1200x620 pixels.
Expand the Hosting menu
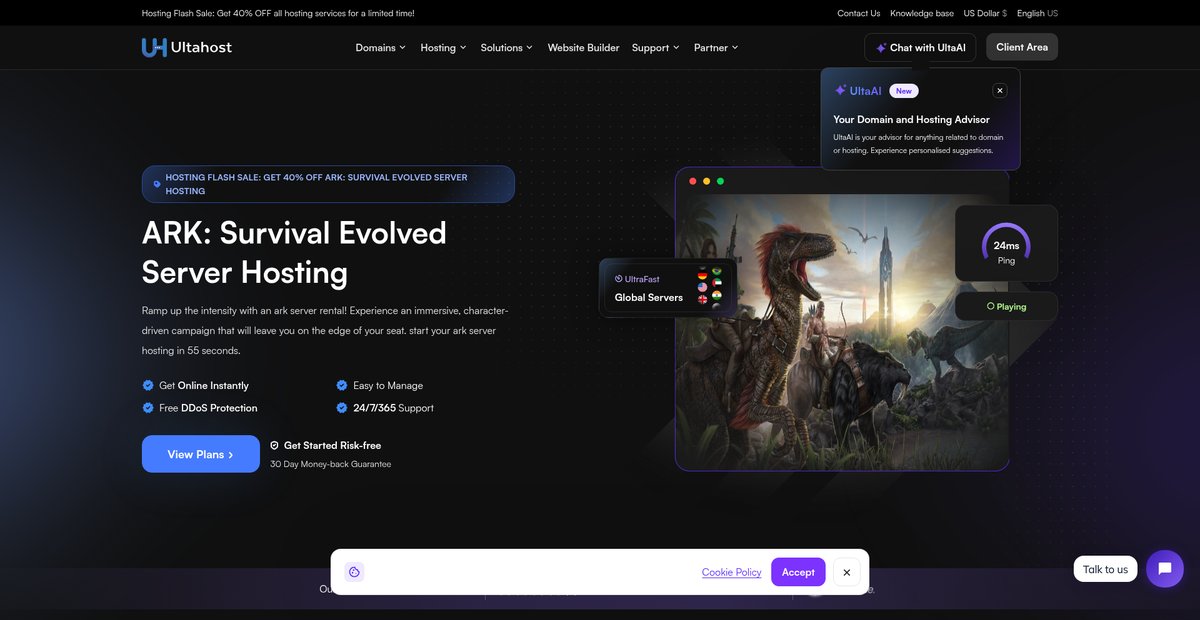(x=443, y=48)
